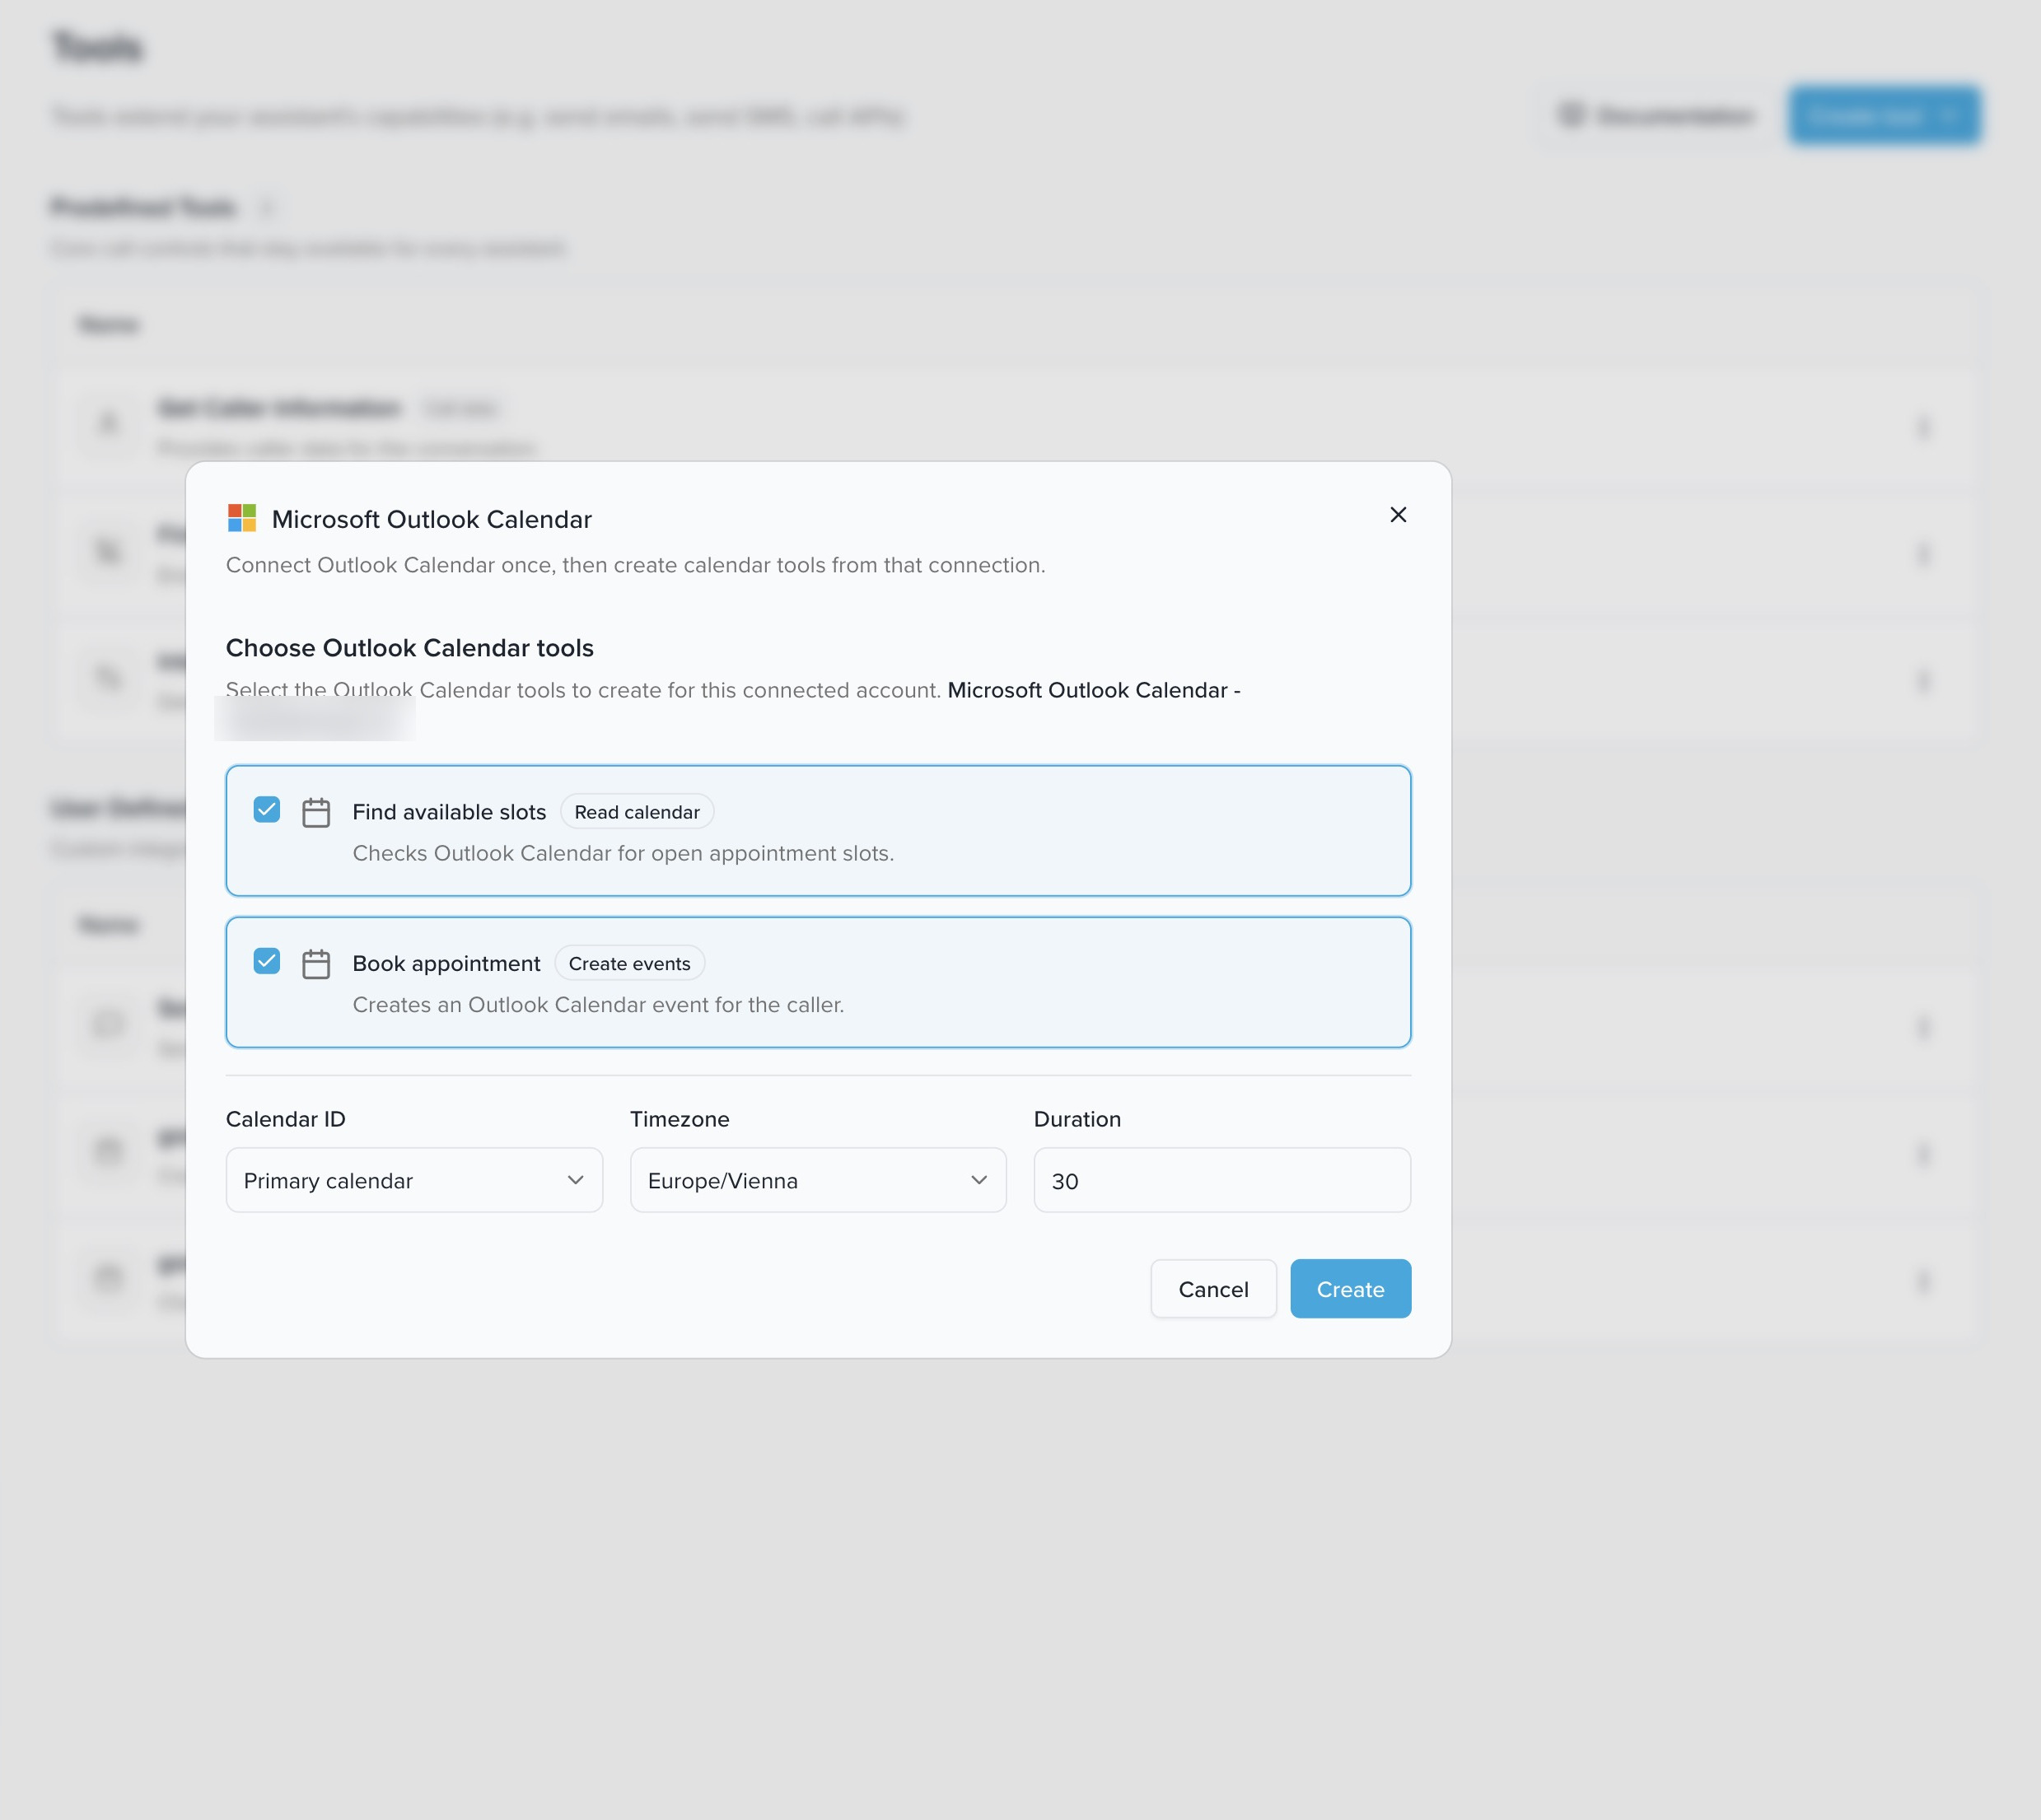The width and height of the screenshot is (2041, 1820).
Task: Click the 'Book appointment' title text
Action: (x=446, y=964)
